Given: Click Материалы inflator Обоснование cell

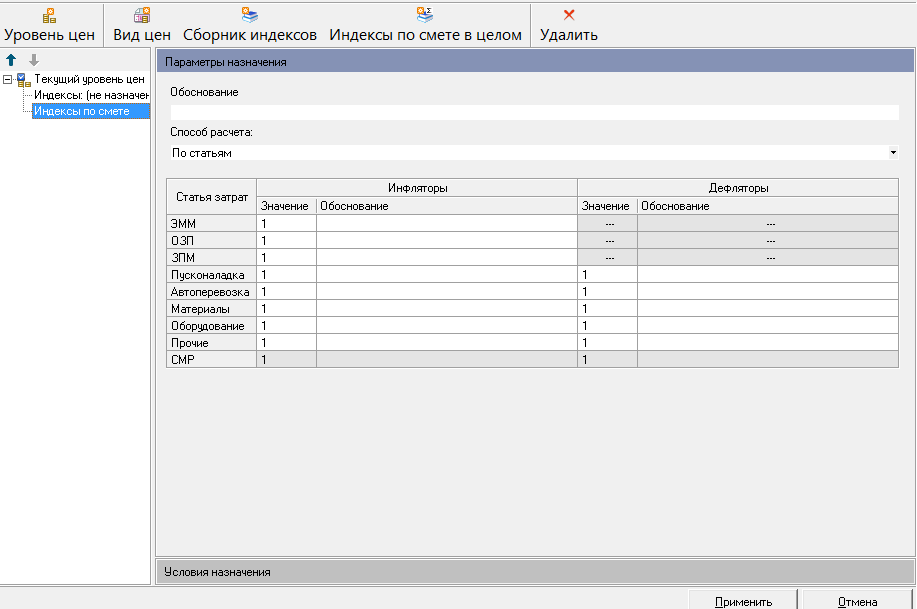Looking at the screenshot, I should pos(447,308).
